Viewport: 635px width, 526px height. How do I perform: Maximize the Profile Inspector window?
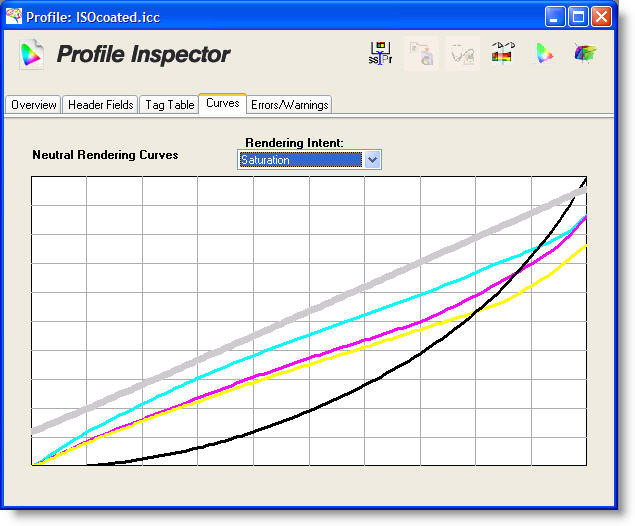pos(580,17)
